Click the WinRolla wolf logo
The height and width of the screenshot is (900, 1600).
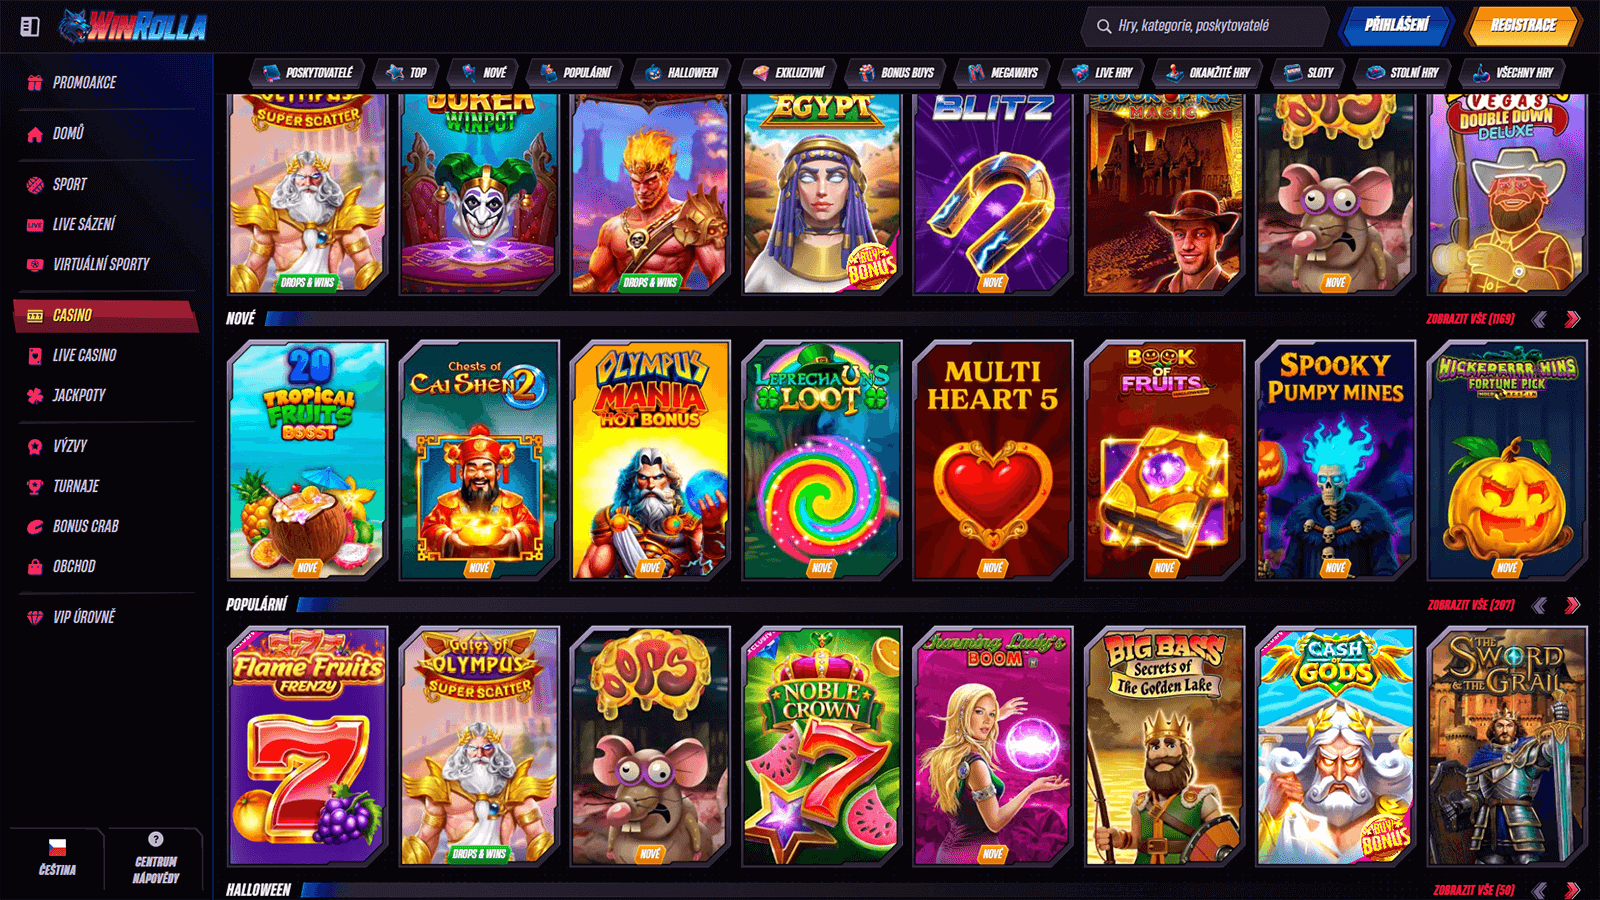click(133, 26)
